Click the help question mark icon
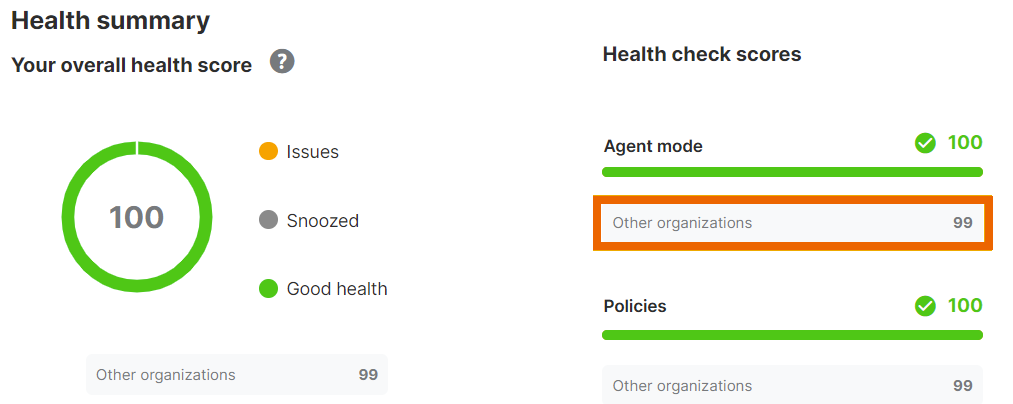 282,63
